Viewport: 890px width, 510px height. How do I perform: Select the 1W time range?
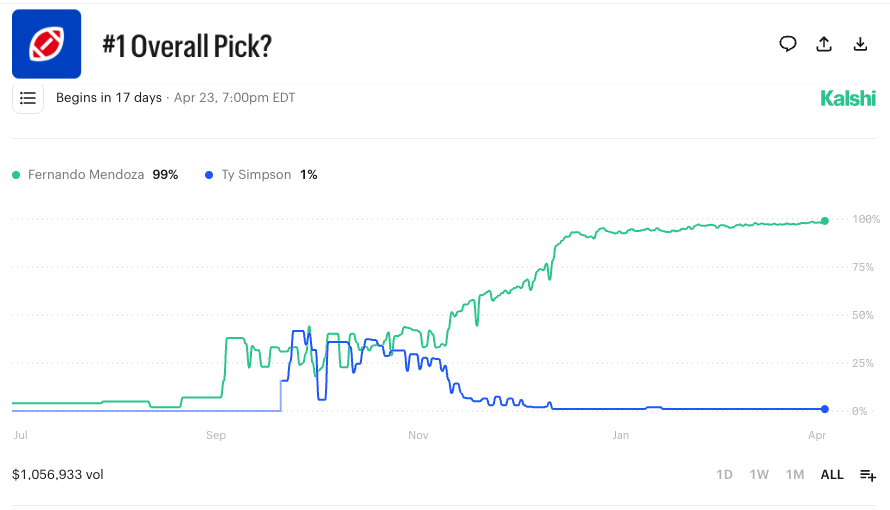[759, 475]
